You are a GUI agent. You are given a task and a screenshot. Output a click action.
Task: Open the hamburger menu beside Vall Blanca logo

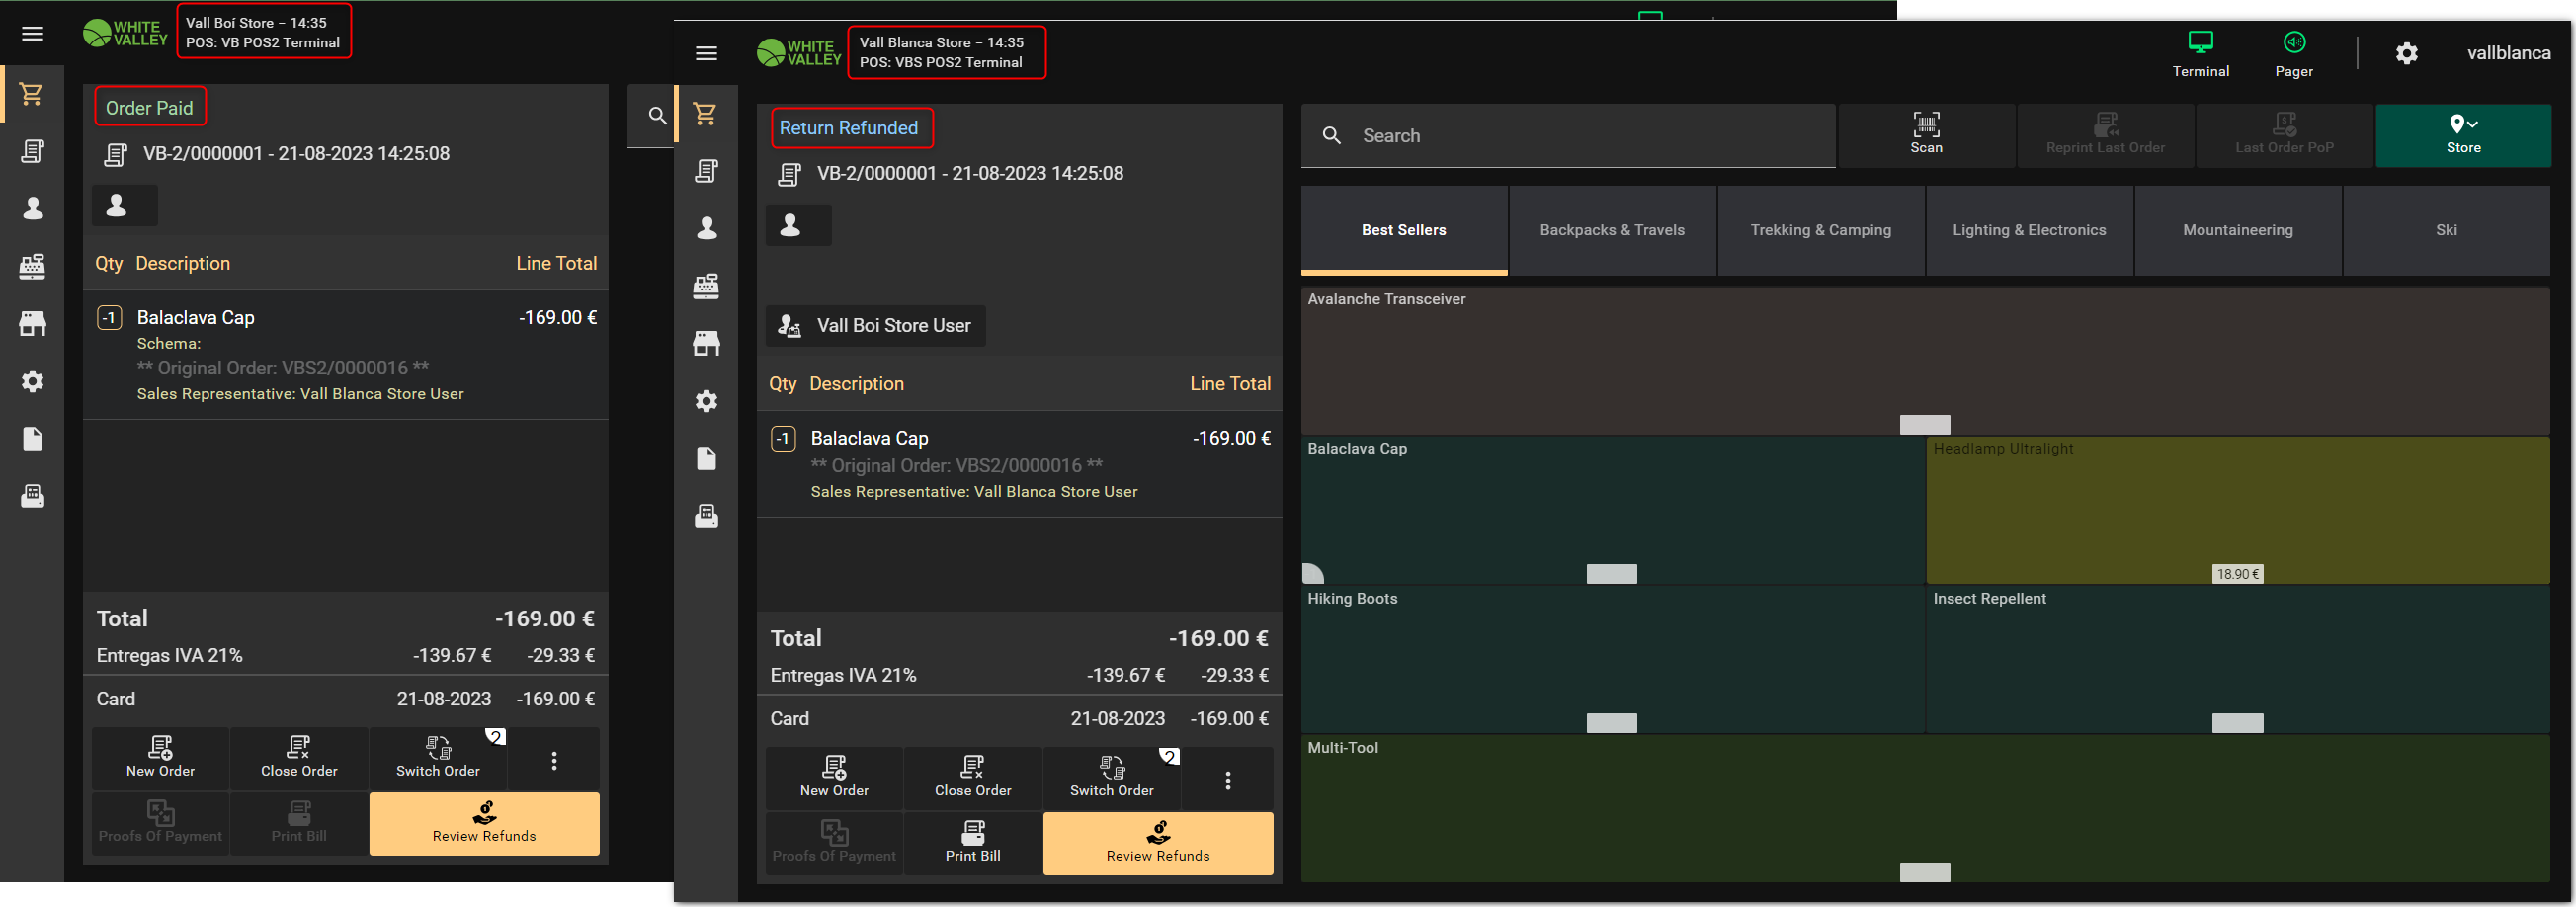[706, 54]
